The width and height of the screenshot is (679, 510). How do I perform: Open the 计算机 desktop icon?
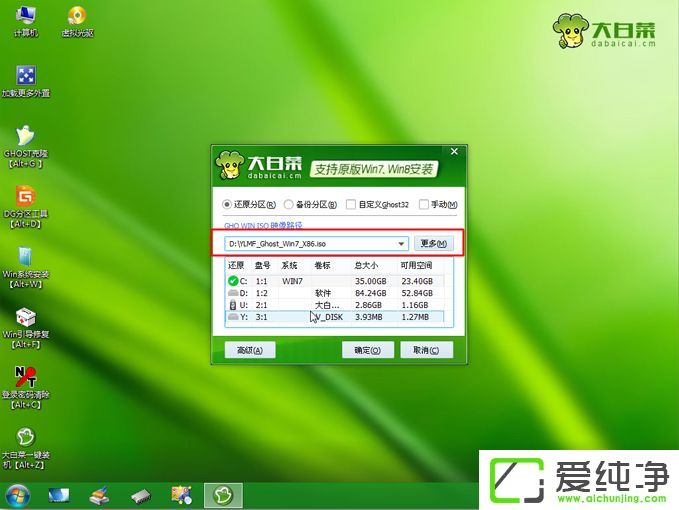click(26, 22)
